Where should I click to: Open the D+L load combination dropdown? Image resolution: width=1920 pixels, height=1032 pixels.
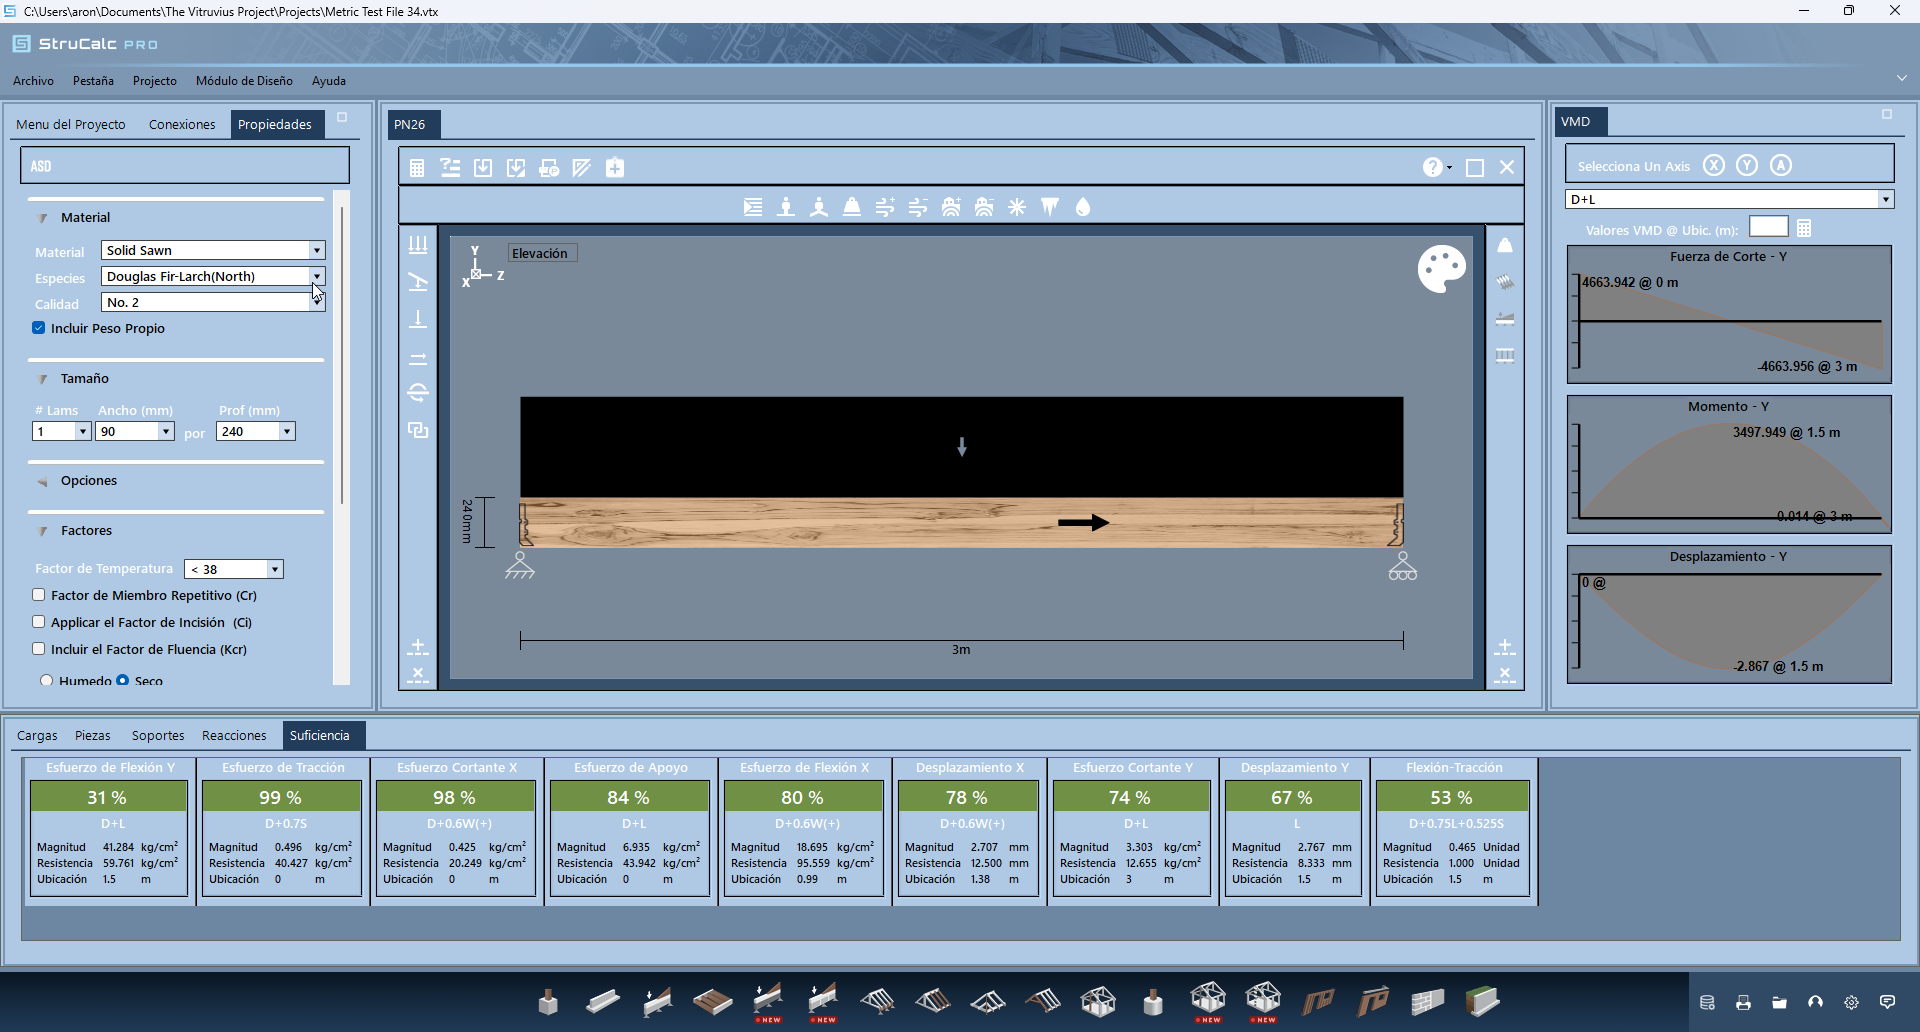coord(1885,200)
